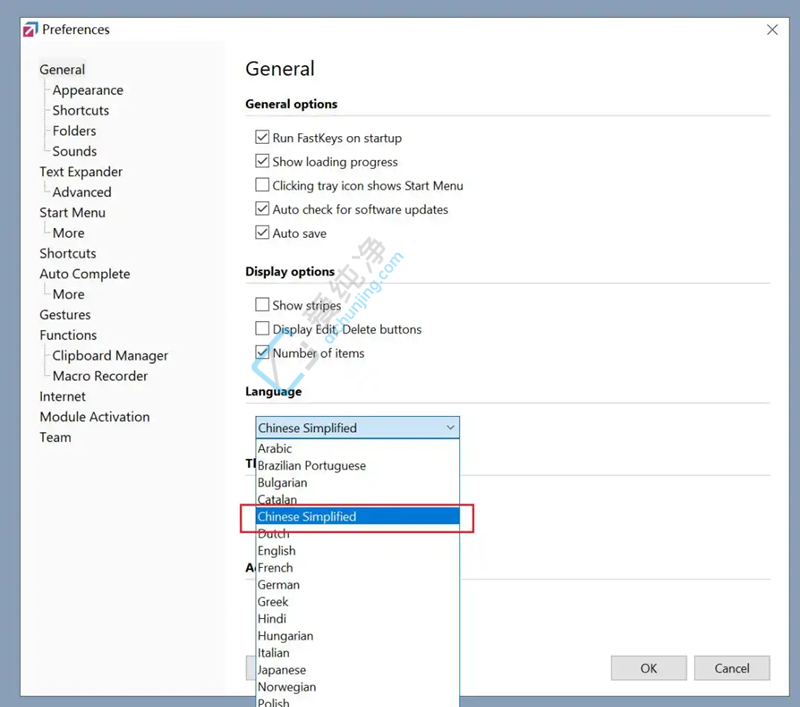Select Catalan in the language list
This screenshot has width=800, height=707.
357,499
